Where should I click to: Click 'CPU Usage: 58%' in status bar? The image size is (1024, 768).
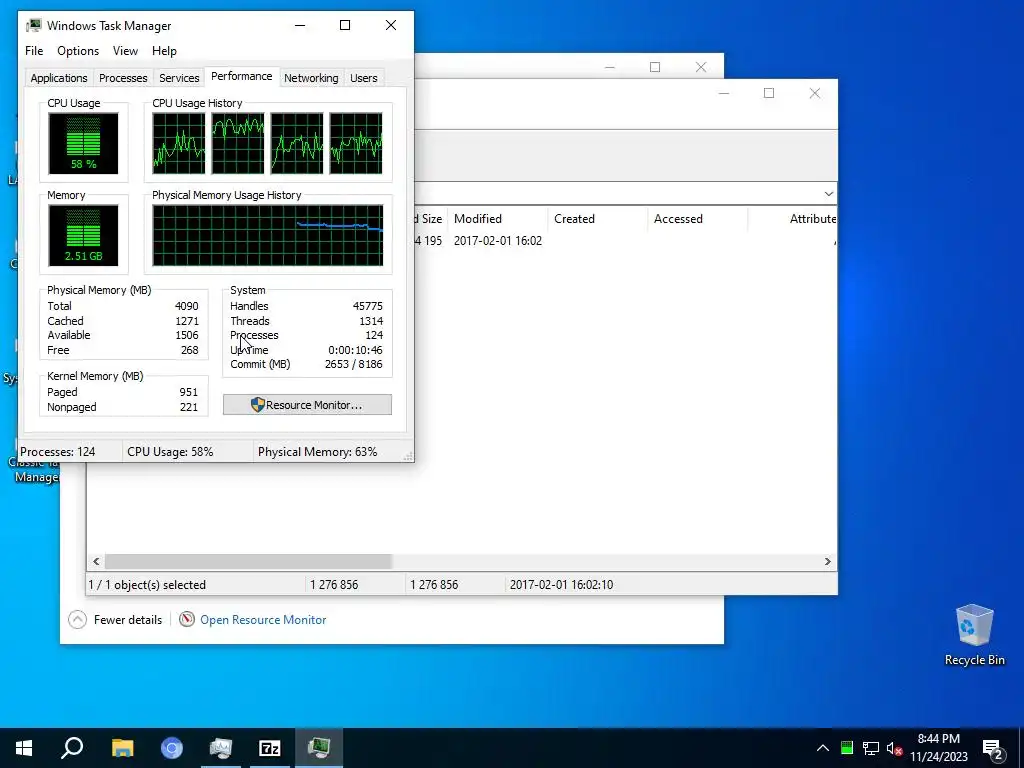click(x=170, y=452)
